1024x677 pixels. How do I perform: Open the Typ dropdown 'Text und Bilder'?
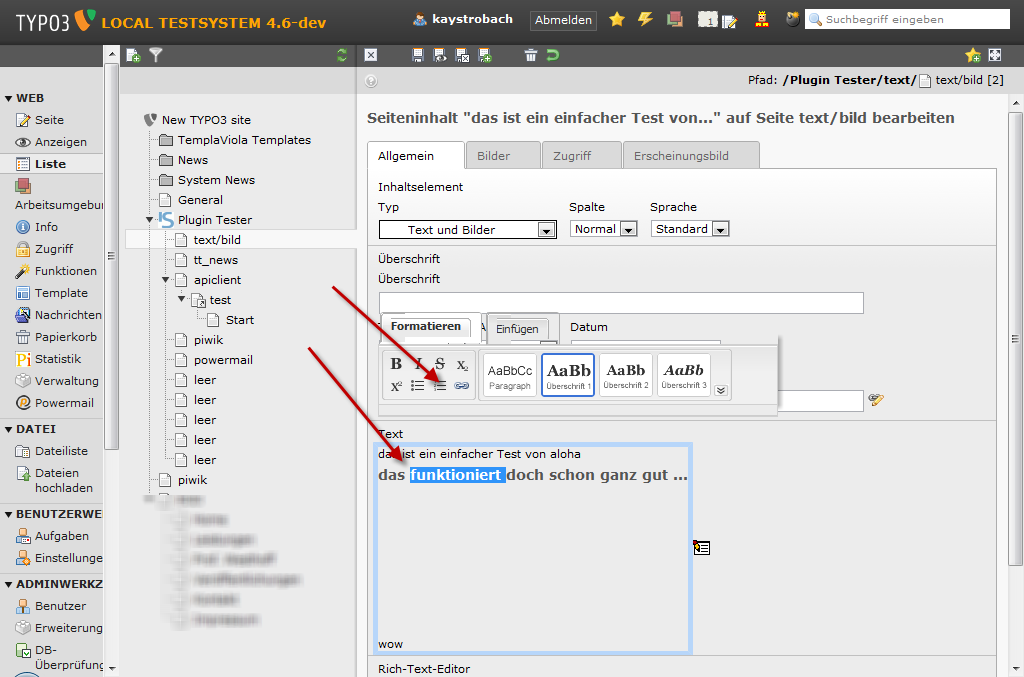click(467, 230)
